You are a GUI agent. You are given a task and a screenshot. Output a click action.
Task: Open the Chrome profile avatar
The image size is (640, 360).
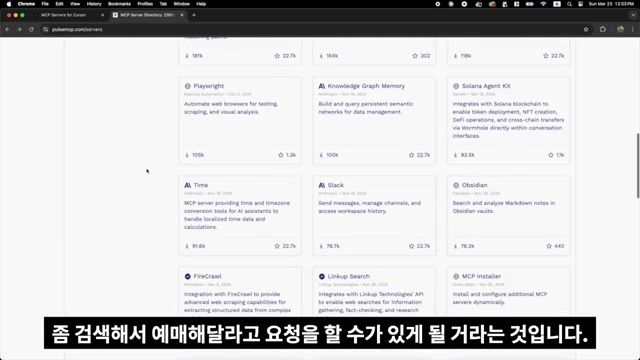tap(620, 29)
